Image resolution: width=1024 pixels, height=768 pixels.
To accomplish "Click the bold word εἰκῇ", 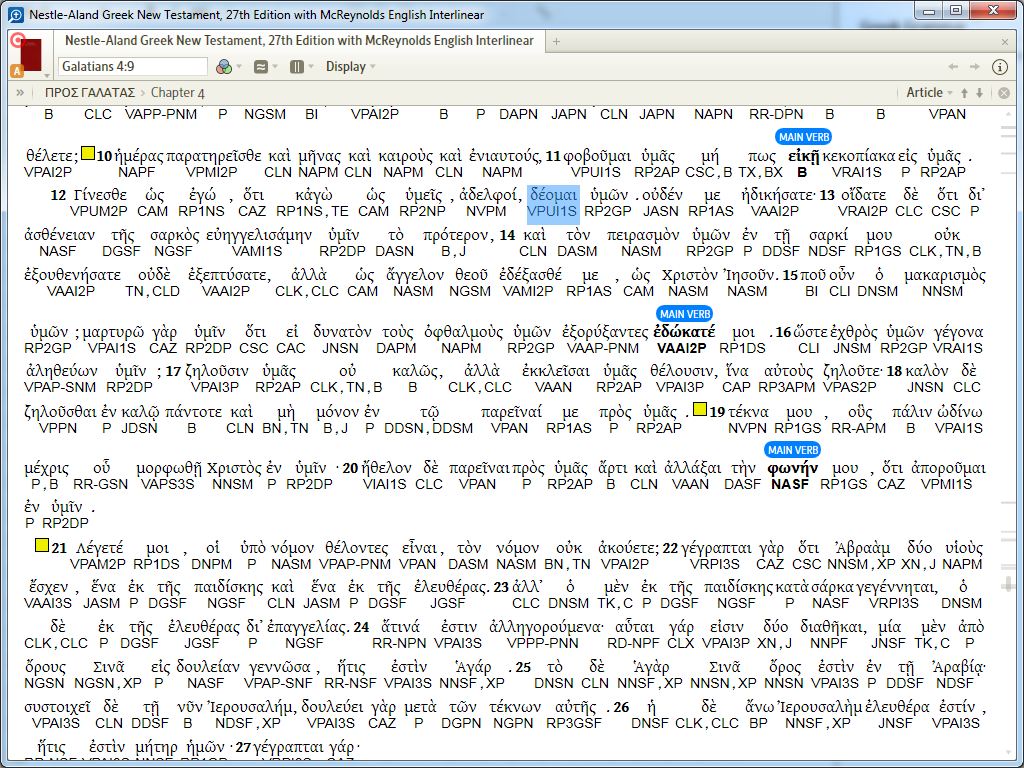I will point(803,157).
